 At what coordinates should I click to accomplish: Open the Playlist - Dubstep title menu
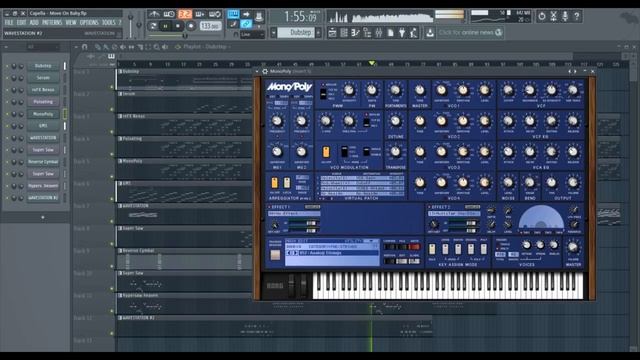tap(207, 47)
